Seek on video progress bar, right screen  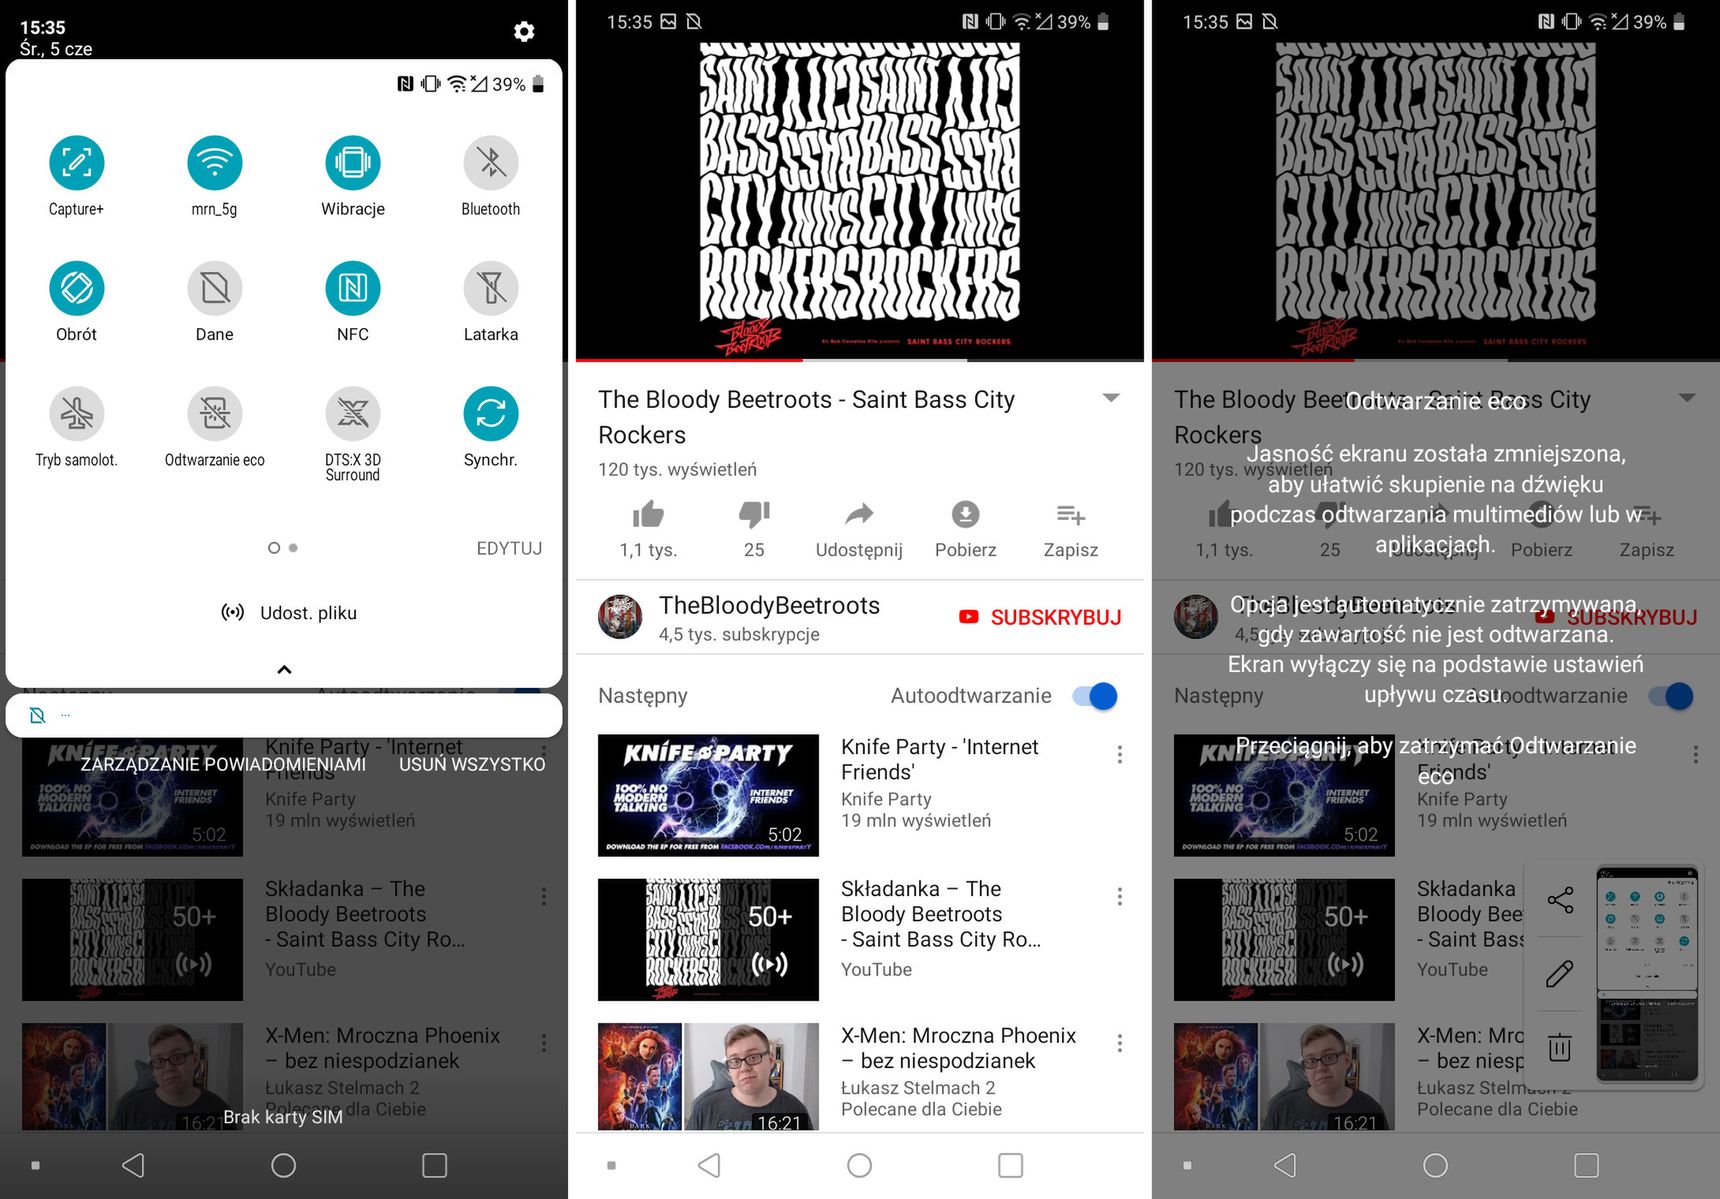click(1436, 360)
